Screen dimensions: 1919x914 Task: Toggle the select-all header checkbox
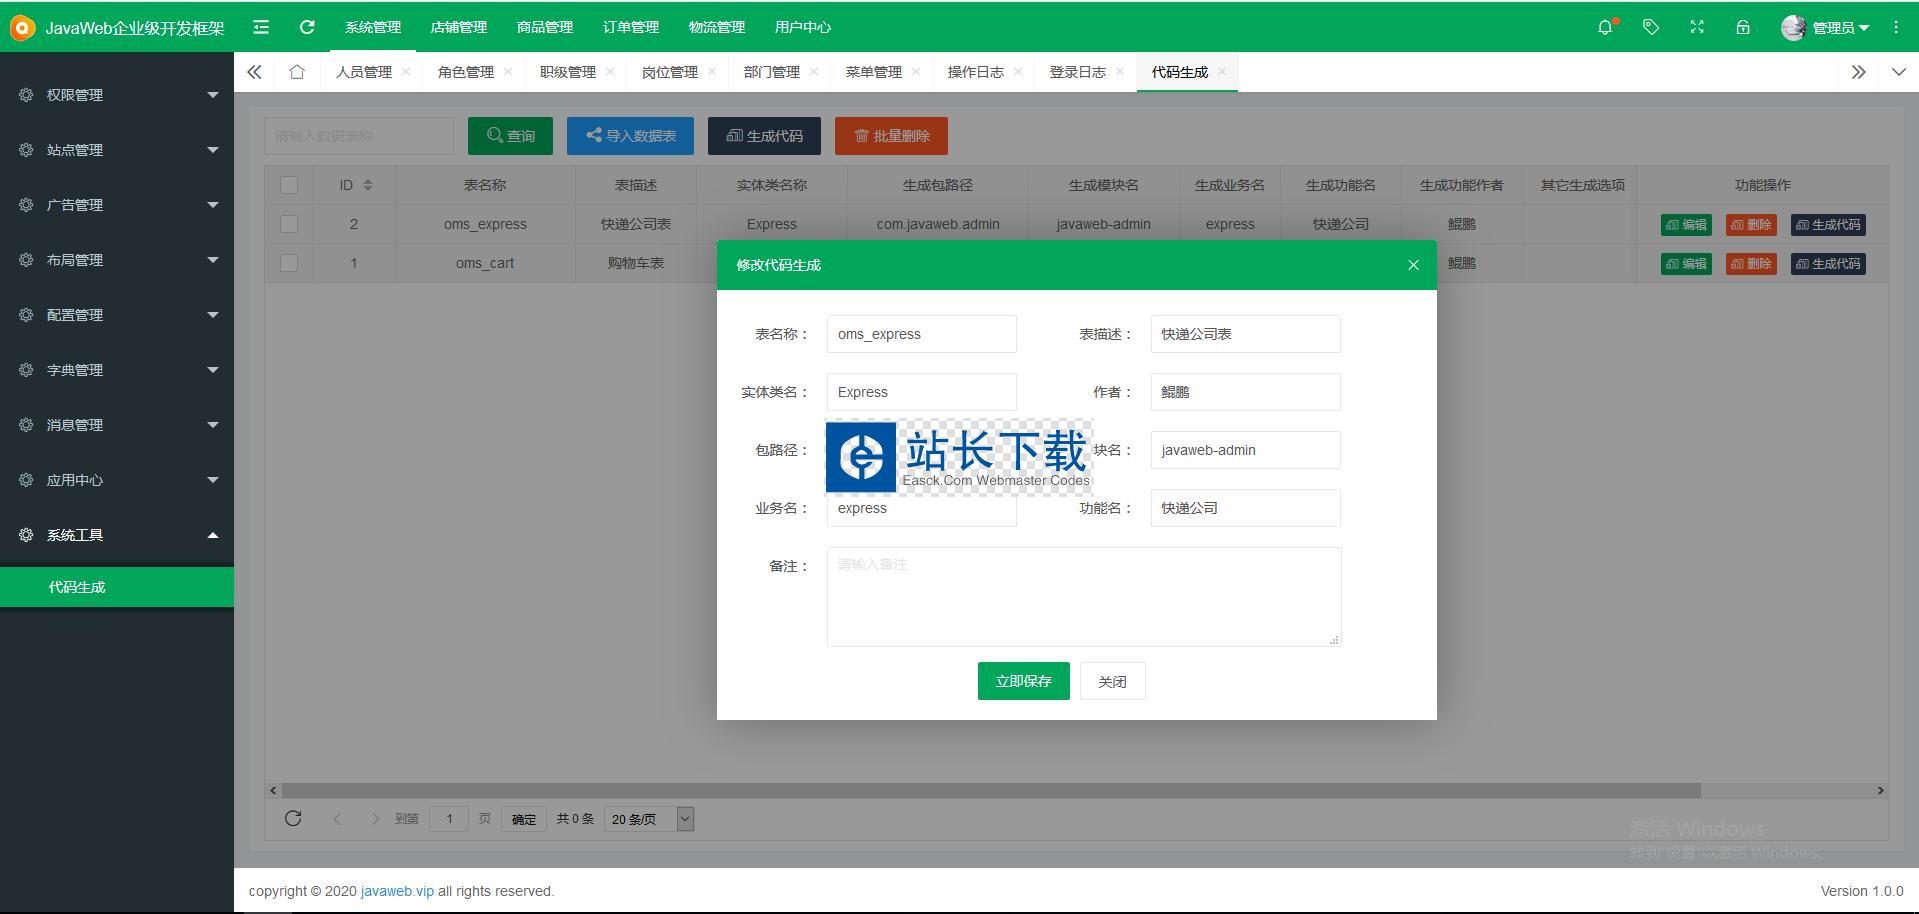pos(289,185)
